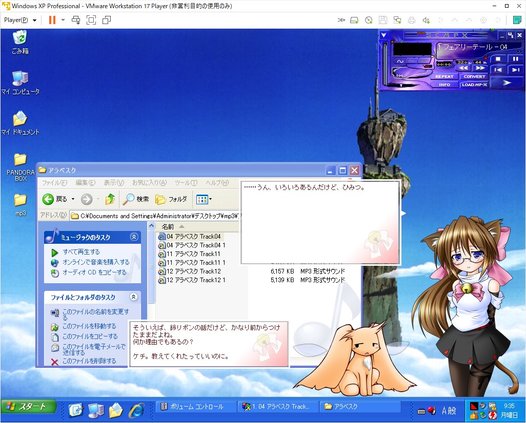
Task: Adjust the vertical volume slider in music player
Action: 385,64
